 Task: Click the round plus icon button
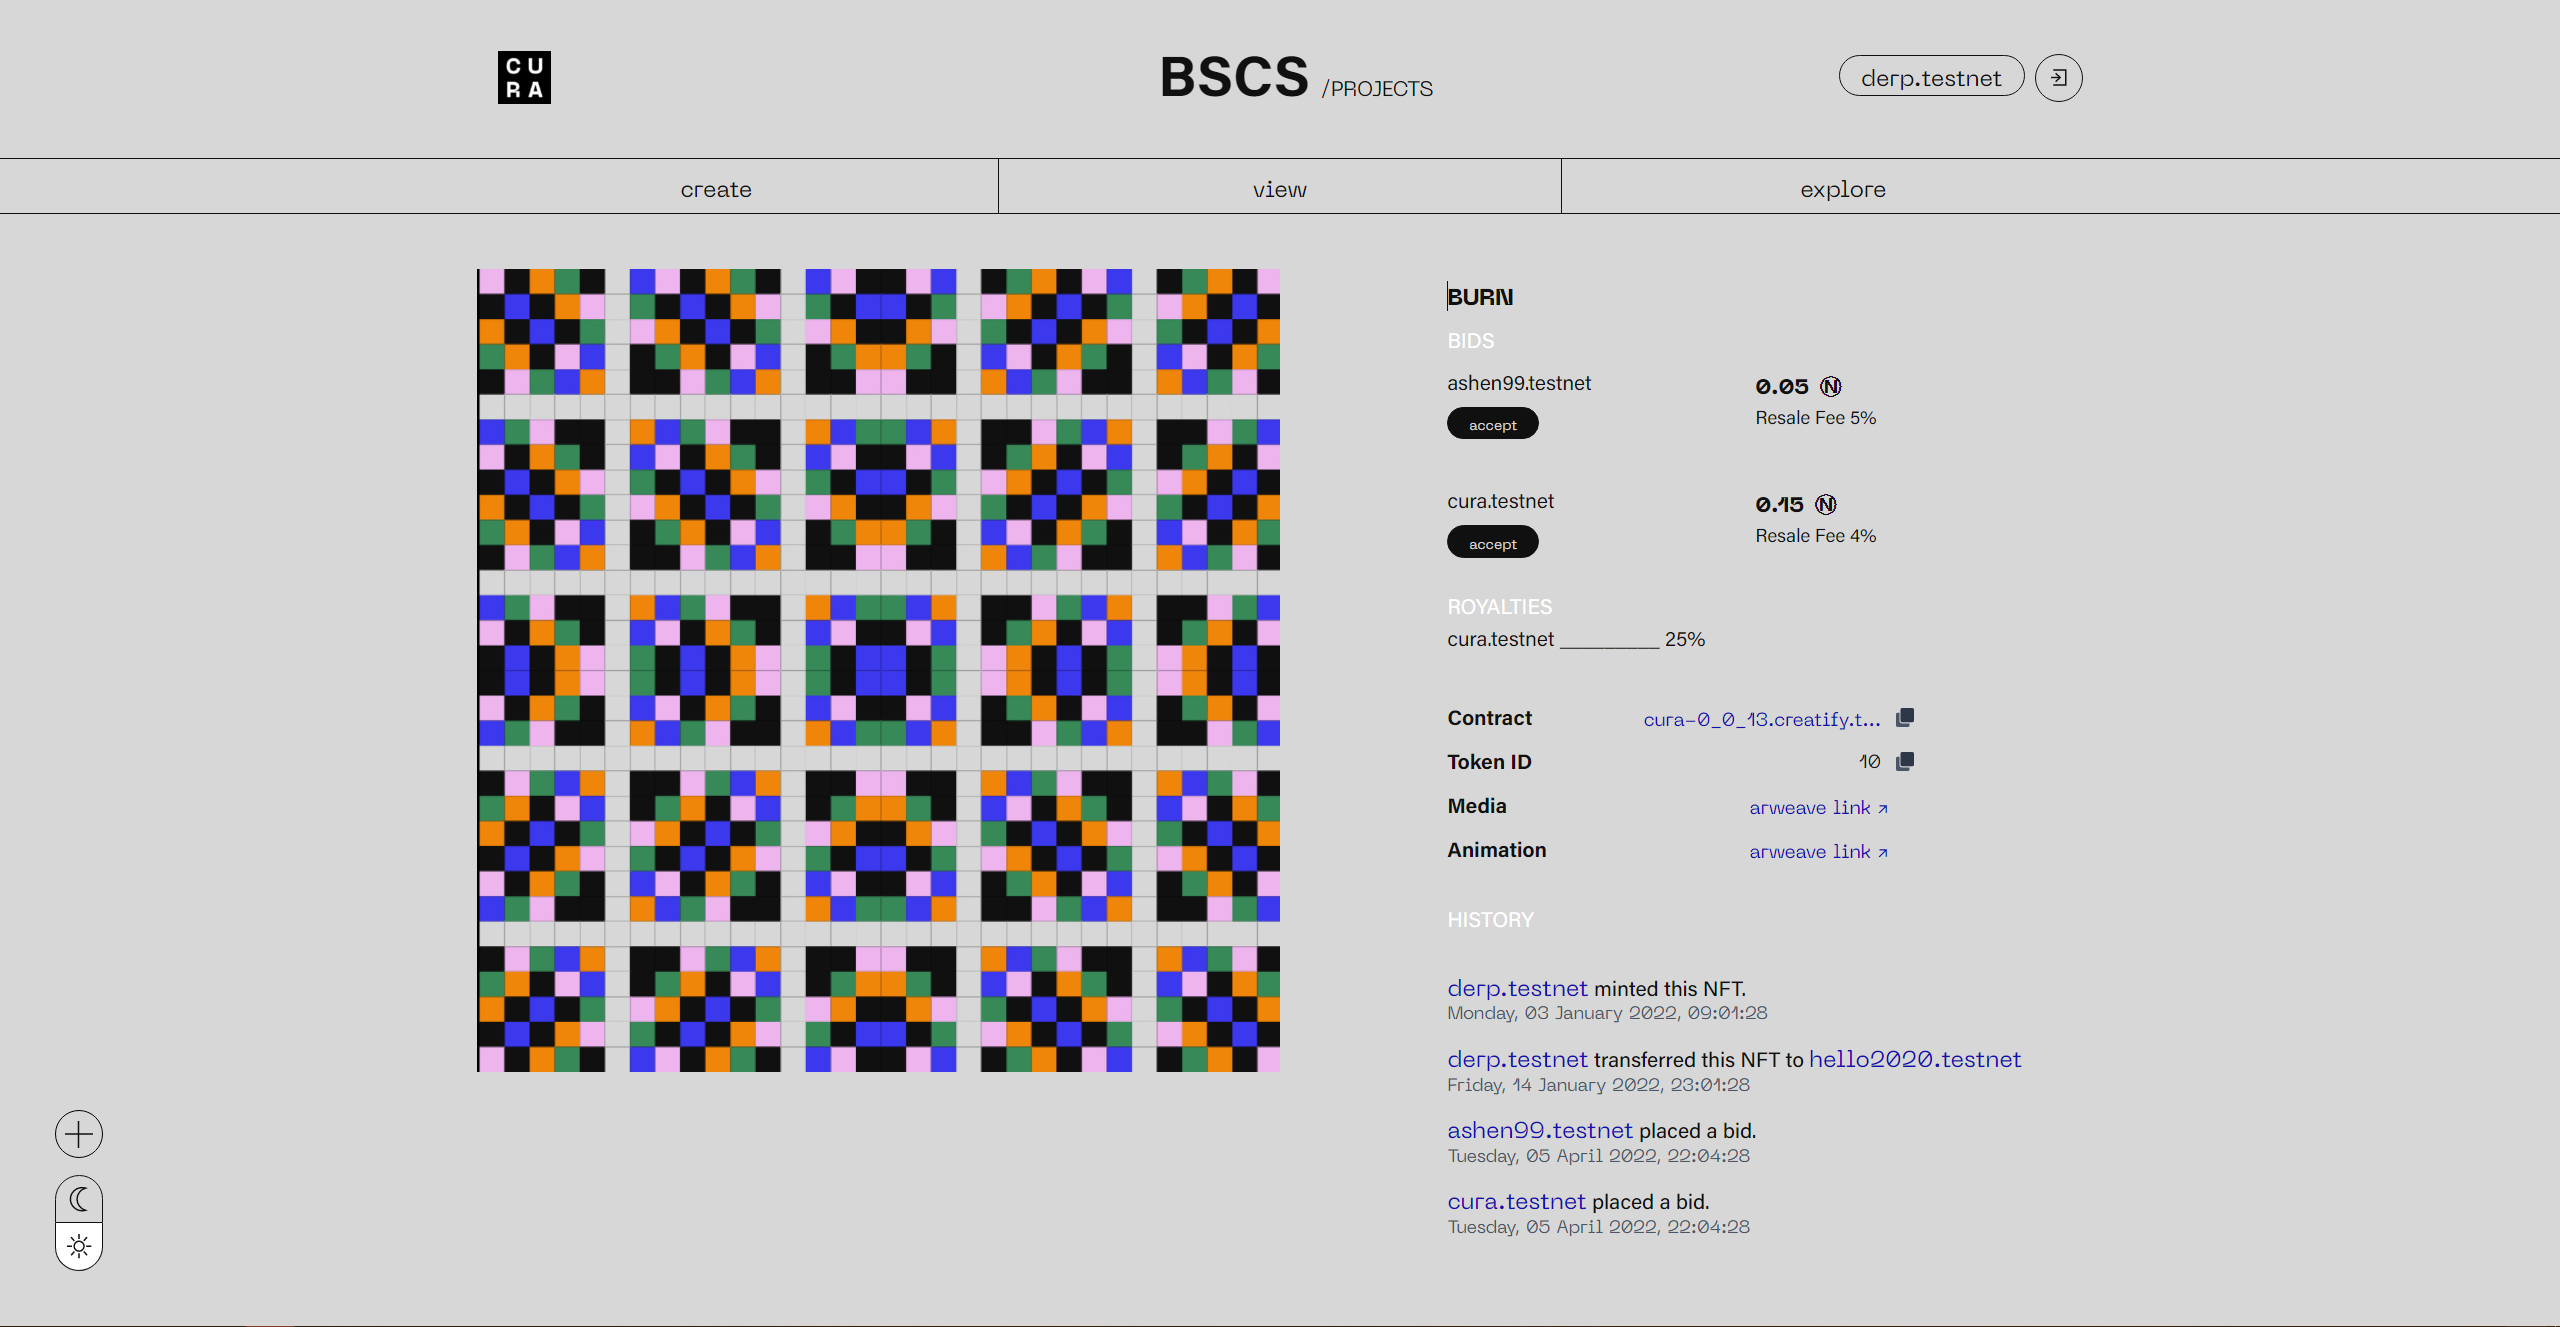tap(79, 1134)
